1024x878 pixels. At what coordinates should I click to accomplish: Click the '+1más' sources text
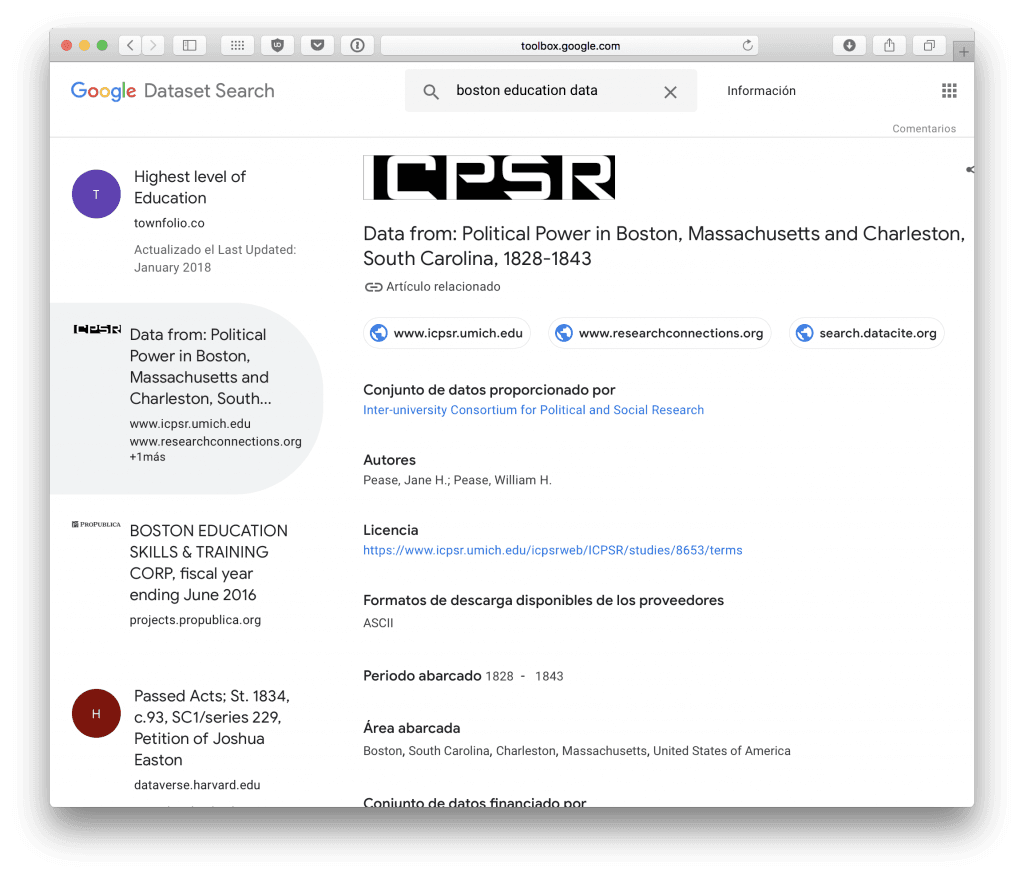[148, 457]
